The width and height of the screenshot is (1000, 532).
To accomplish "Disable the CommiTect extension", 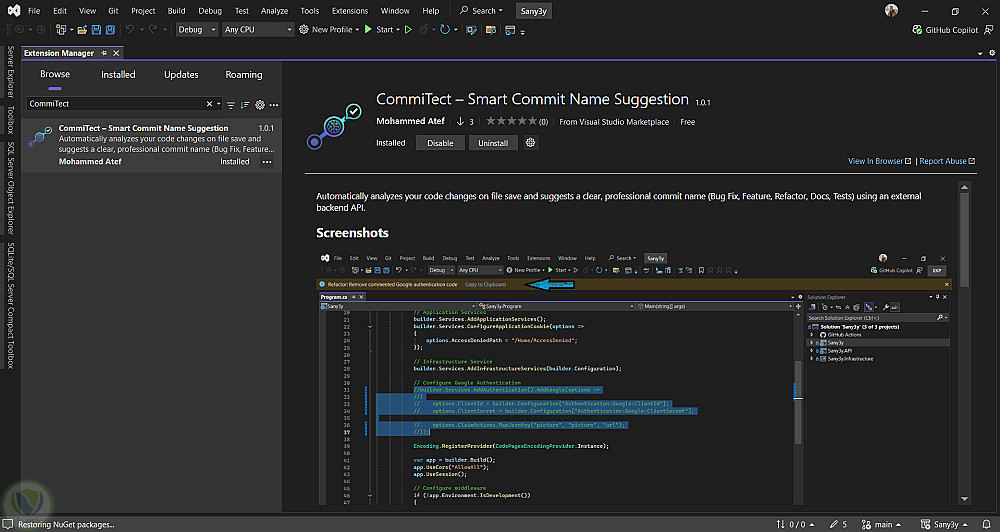I will pyautogui.click(x=440, y=143).
